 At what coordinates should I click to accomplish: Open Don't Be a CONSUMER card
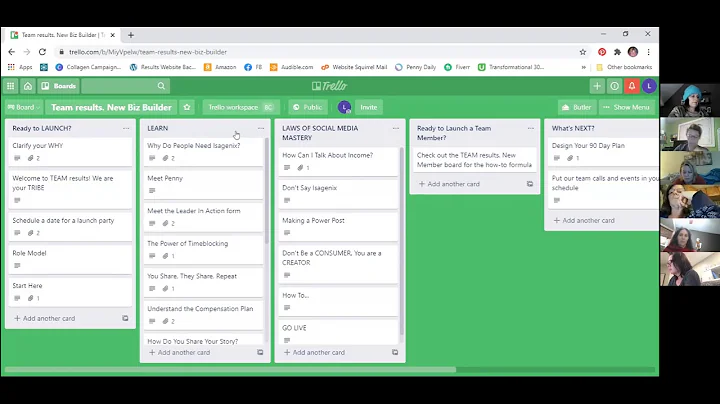pos(338,264)
